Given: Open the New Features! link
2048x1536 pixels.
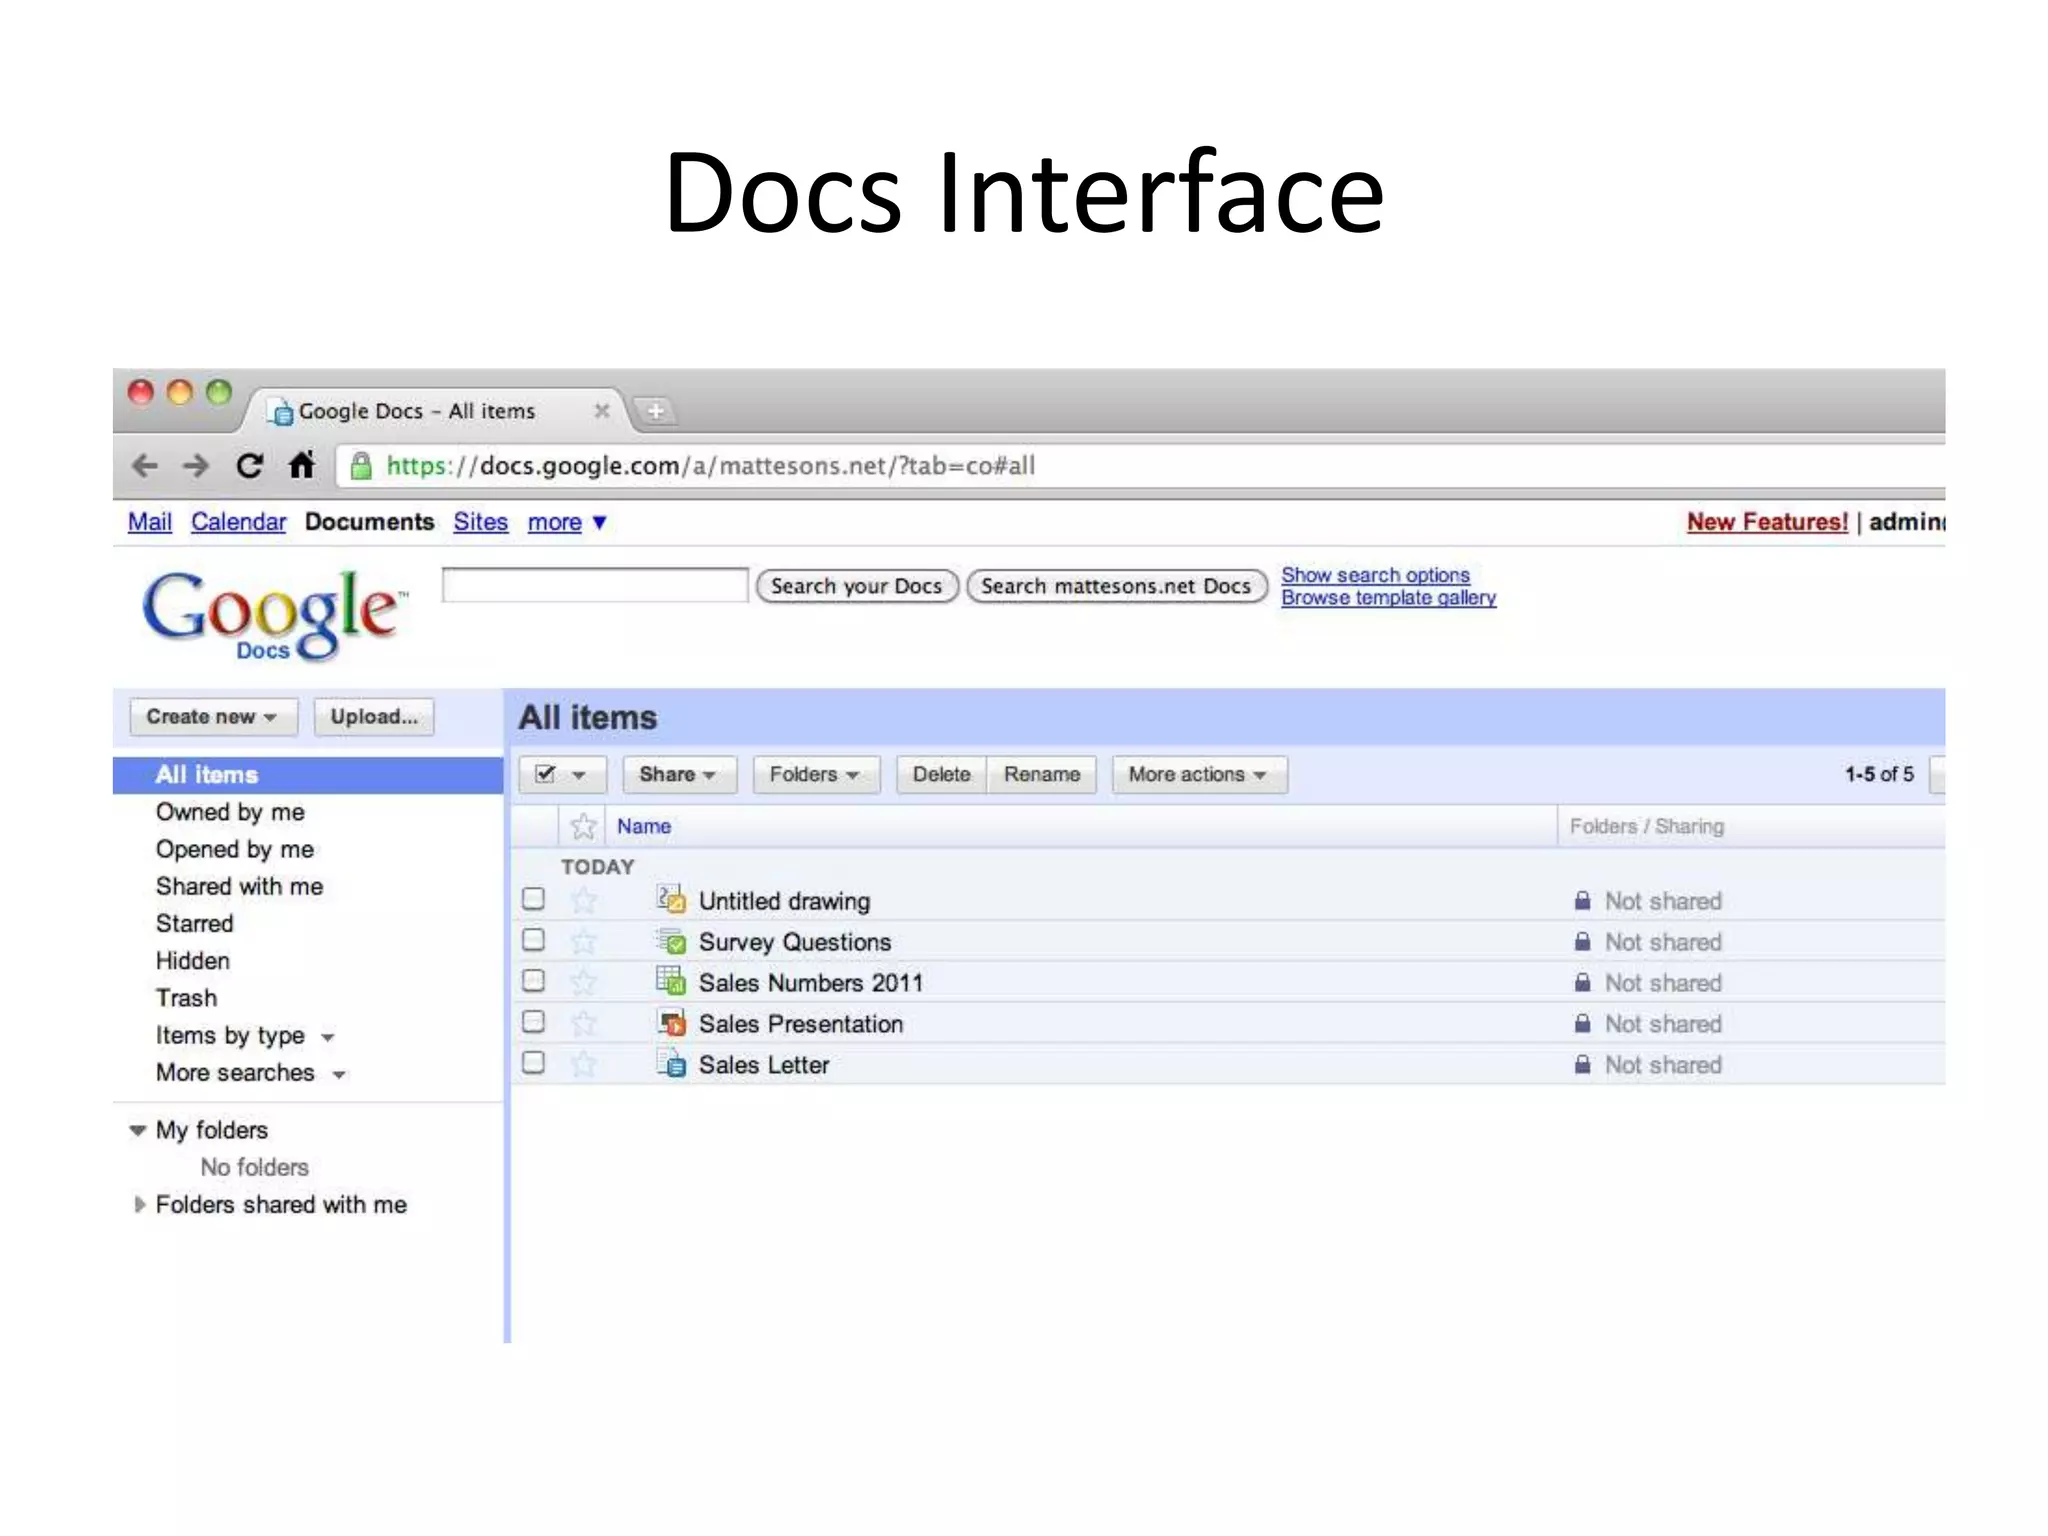Looking at the screenshot, I should [x=1767, y=522].
